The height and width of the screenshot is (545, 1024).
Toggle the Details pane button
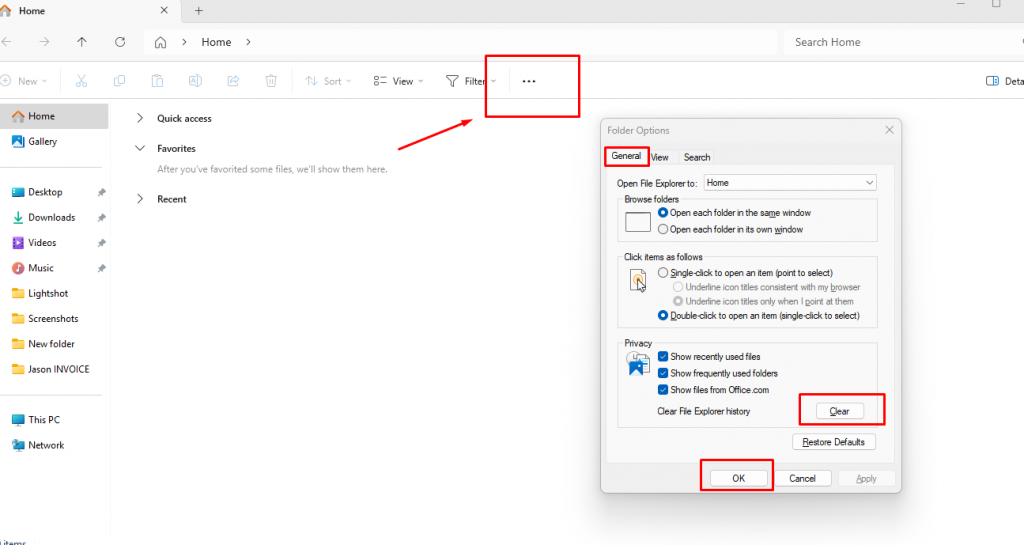point(1004,81)
